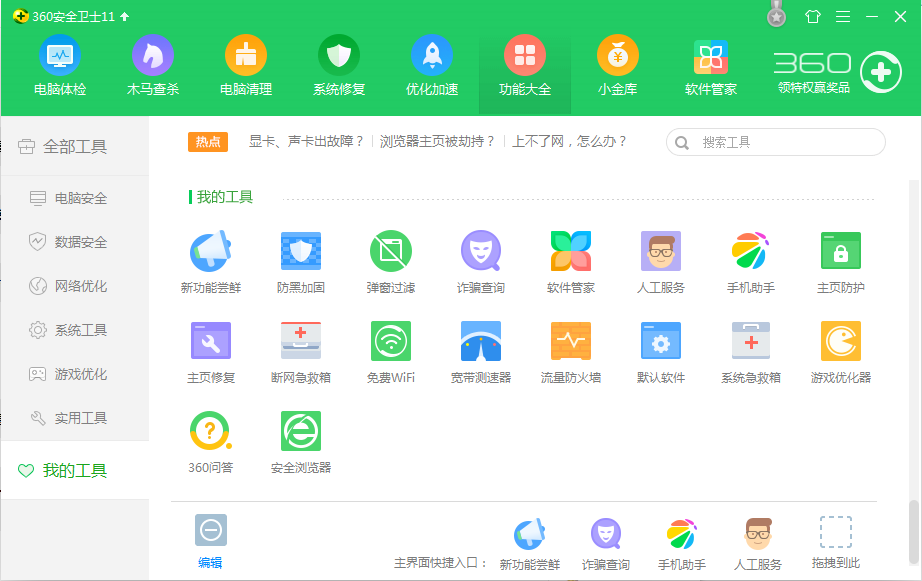922x581 pixels.
Task: Launch 断网急救箱 tool
Action: click(300, 352)
